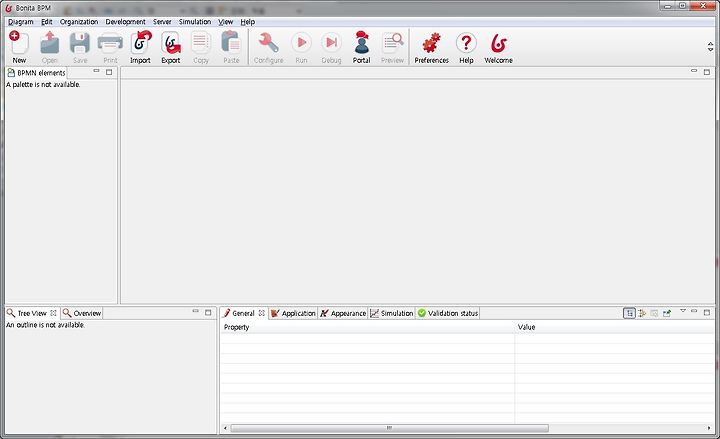Minimize the properties panel
Viewport: 720px width, 439px height.
tap(694, 311)
